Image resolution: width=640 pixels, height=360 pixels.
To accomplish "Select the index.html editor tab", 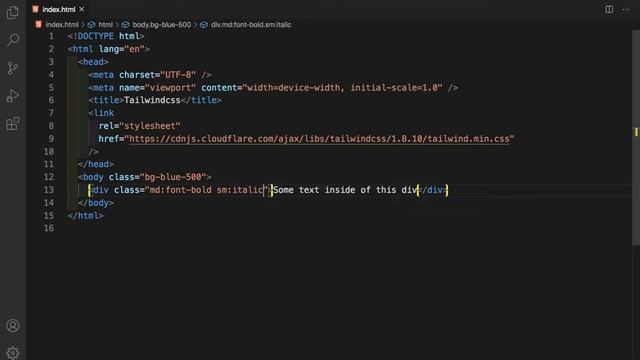I will (x=58, y=9).
